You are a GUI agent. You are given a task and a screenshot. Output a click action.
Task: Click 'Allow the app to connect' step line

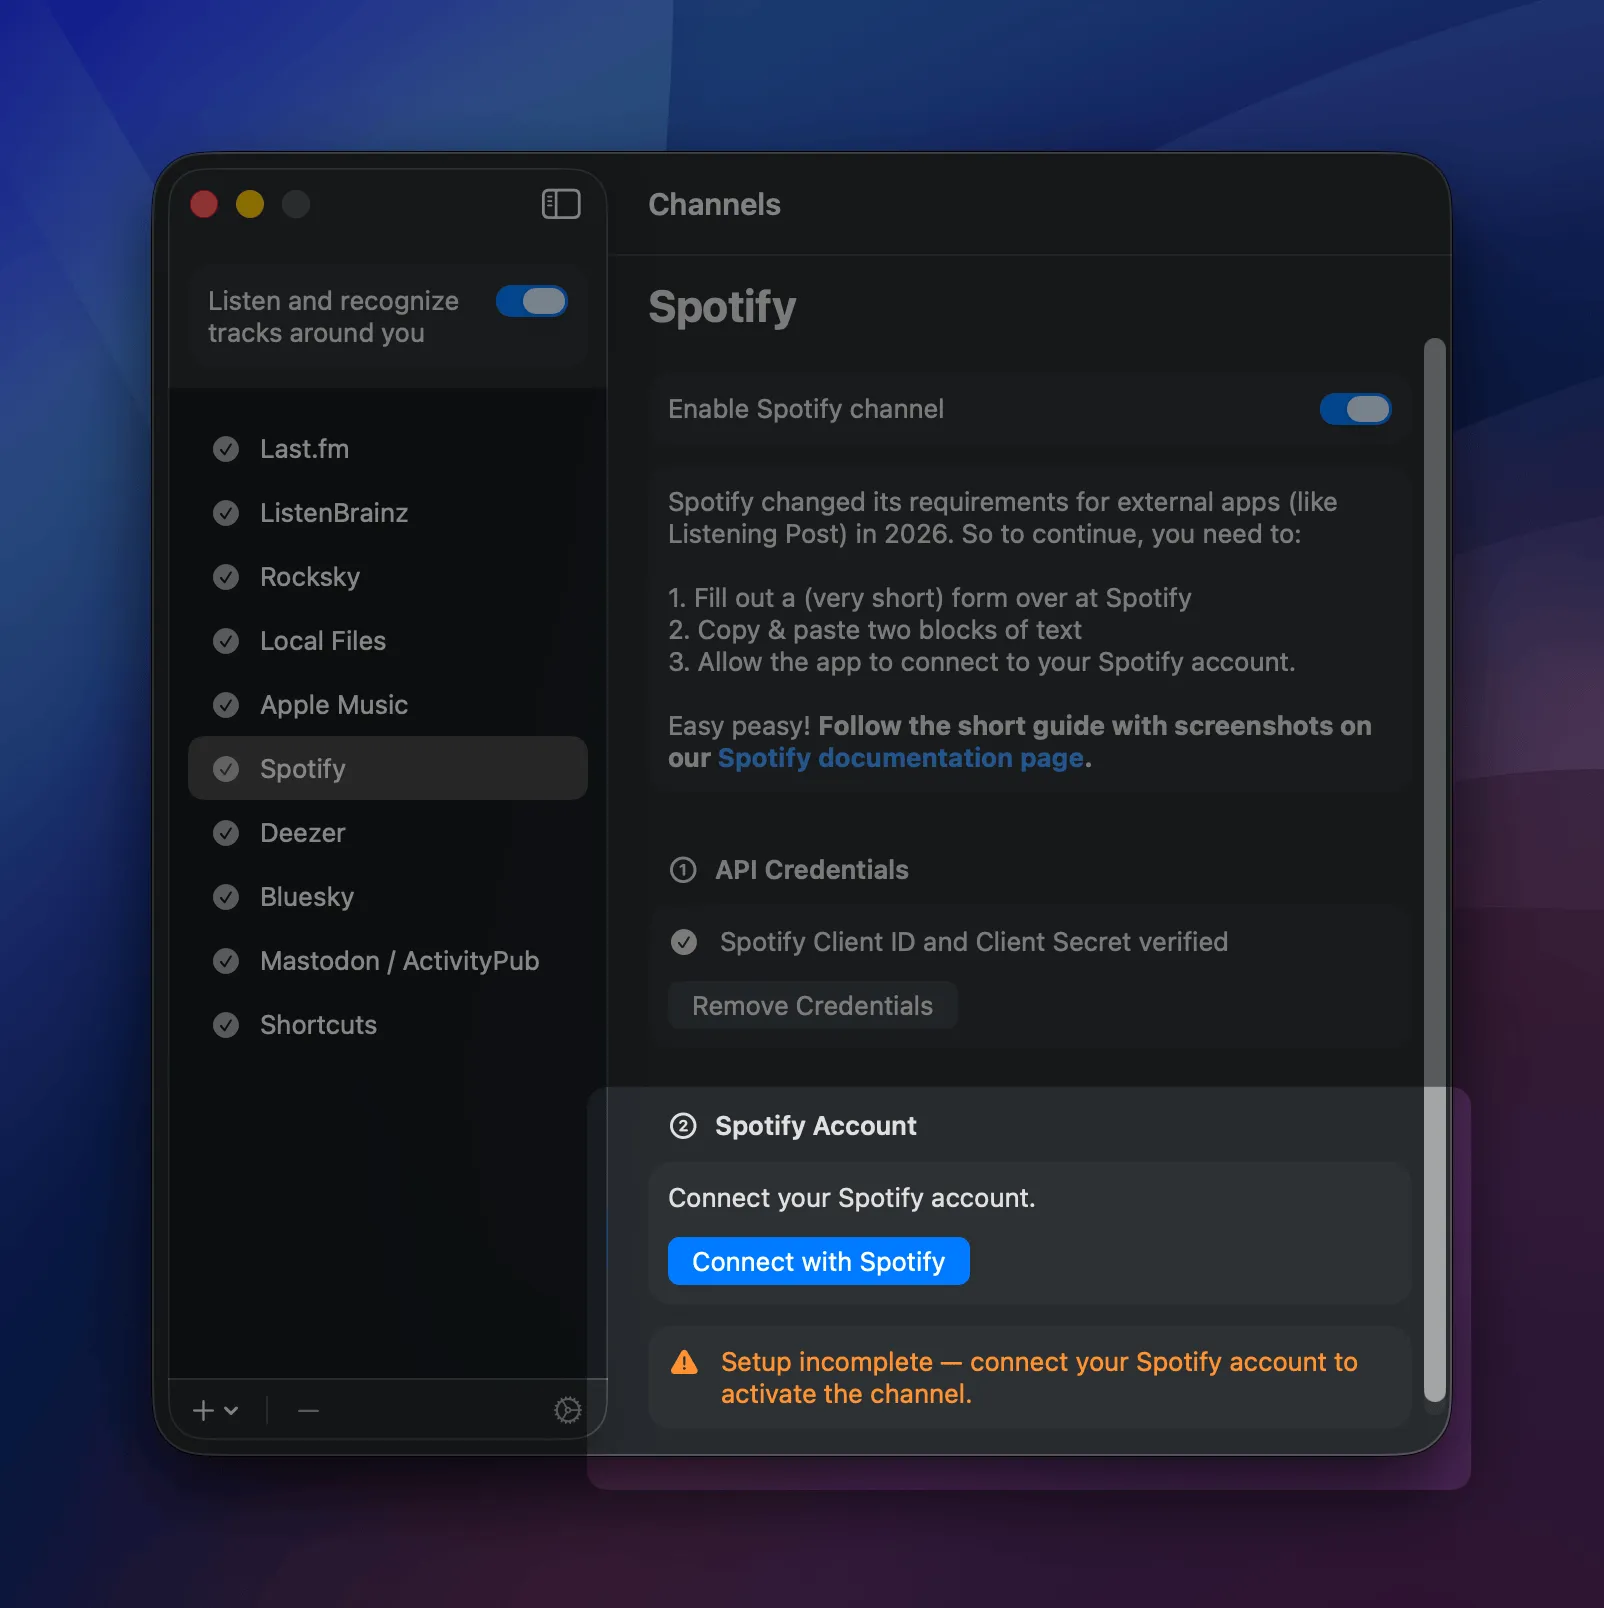click(981, 662)
